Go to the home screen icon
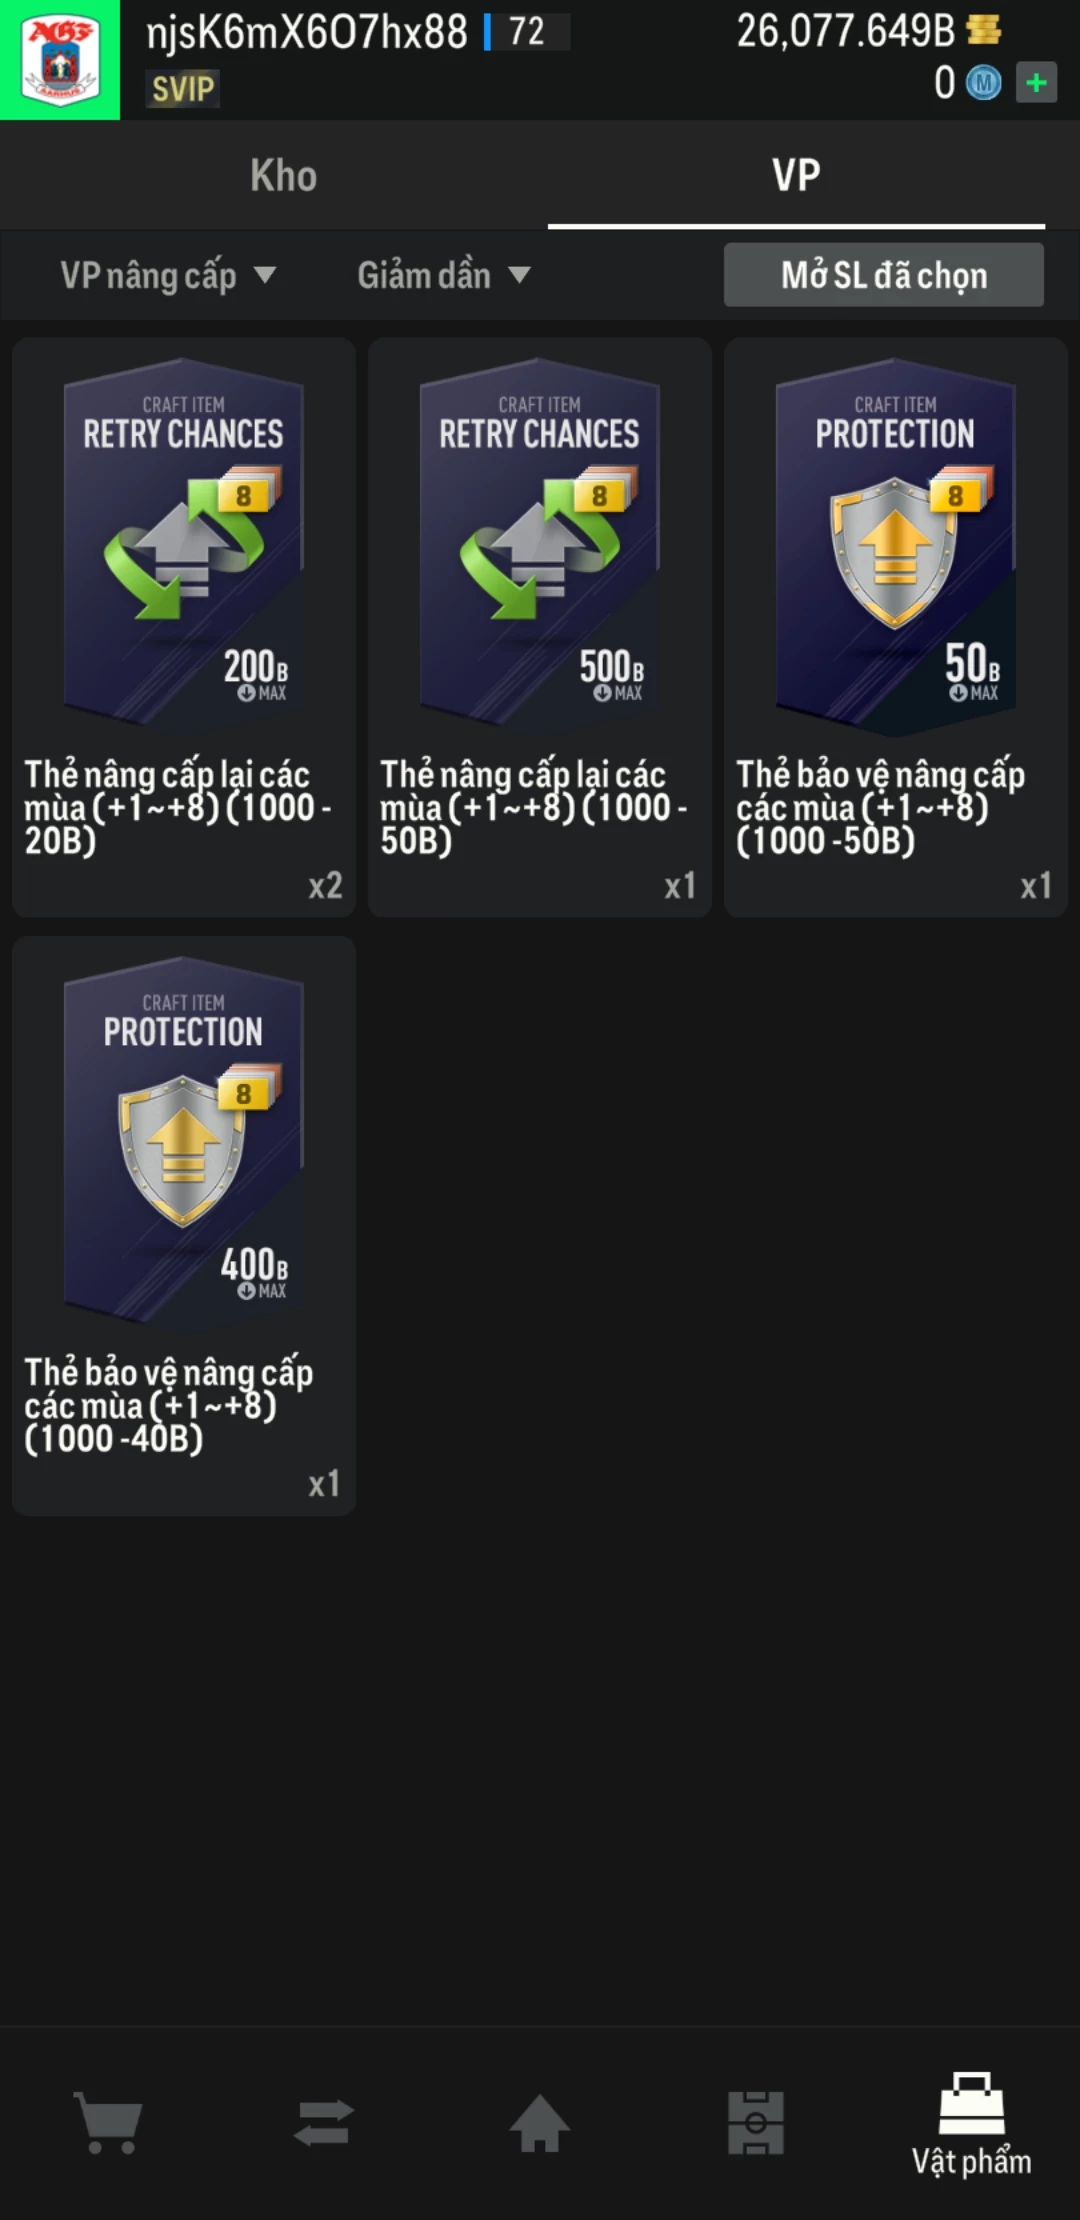Image resolution: width=1080 pixels, height=2220 pixels. [x=540, y=2122]
